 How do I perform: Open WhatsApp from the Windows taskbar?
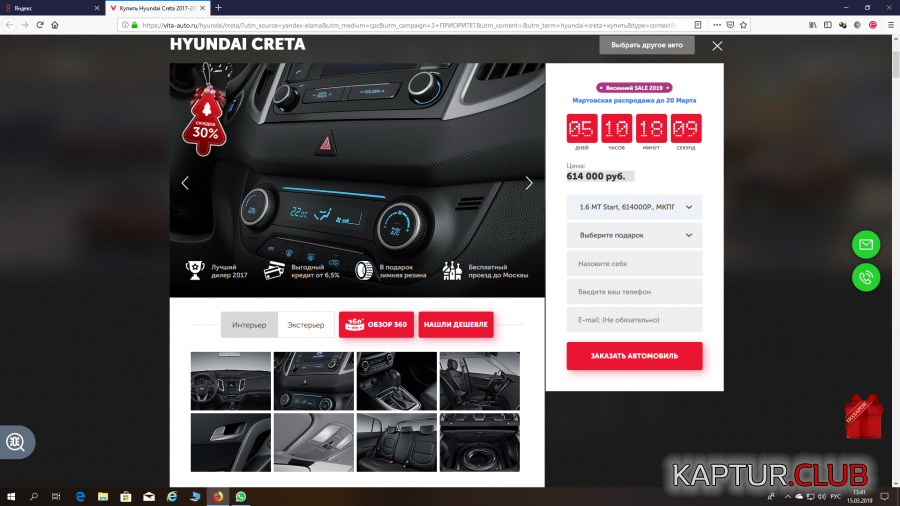(x=241, y=496)
